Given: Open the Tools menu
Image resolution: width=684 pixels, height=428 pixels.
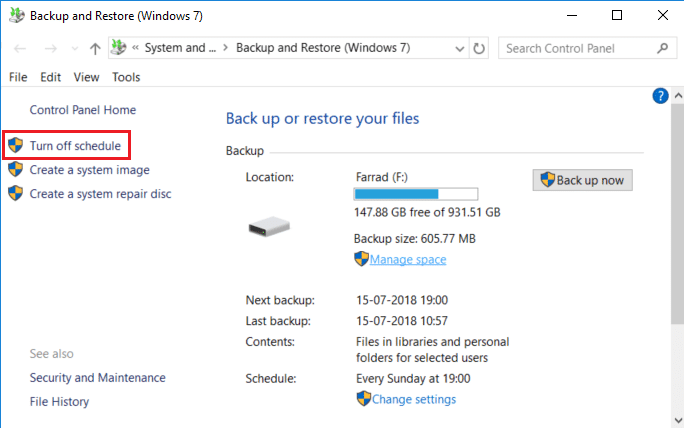Looking at the screenshot, I should pyautogui.click(x=126, y=77).
